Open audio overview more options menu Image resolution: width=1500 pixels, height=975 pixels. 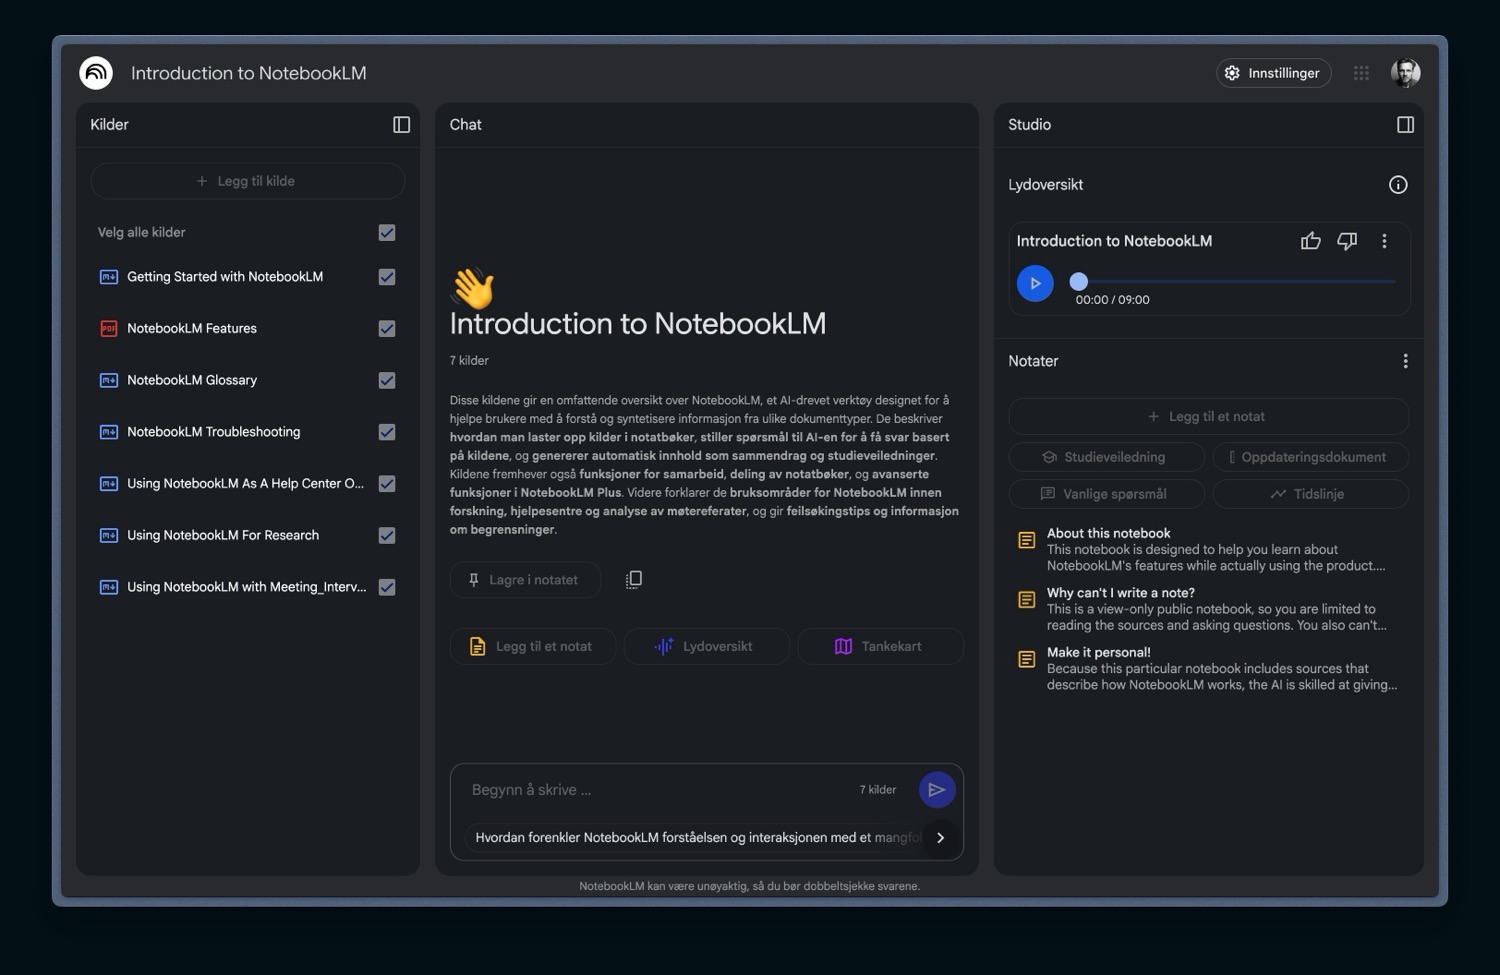(x=1384, y=241)
